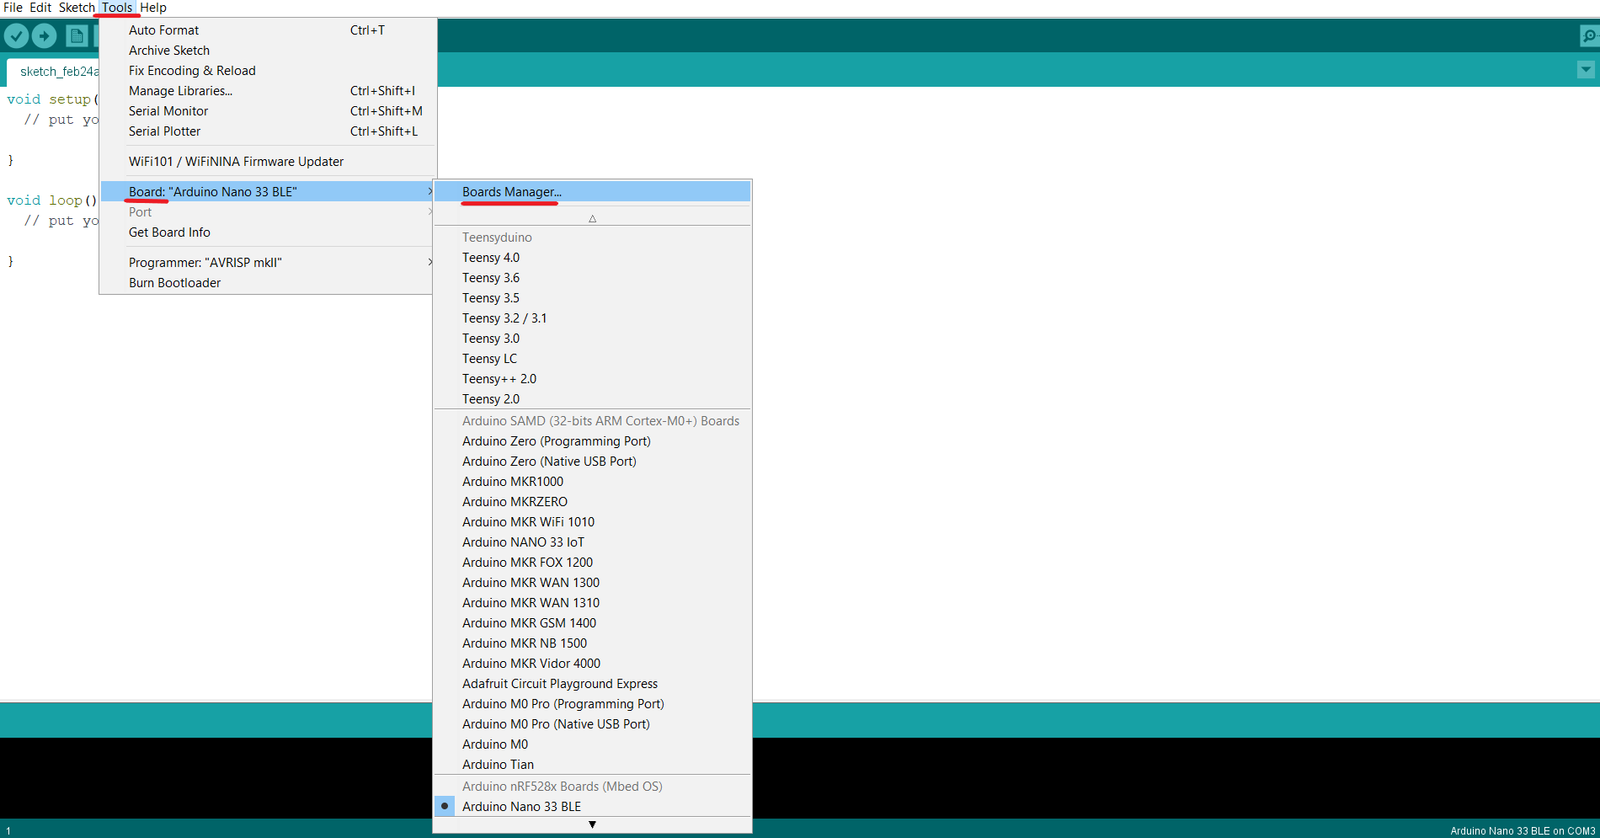Click the Verify checkmark icon

pyautogui.click(x=16, y=36)
